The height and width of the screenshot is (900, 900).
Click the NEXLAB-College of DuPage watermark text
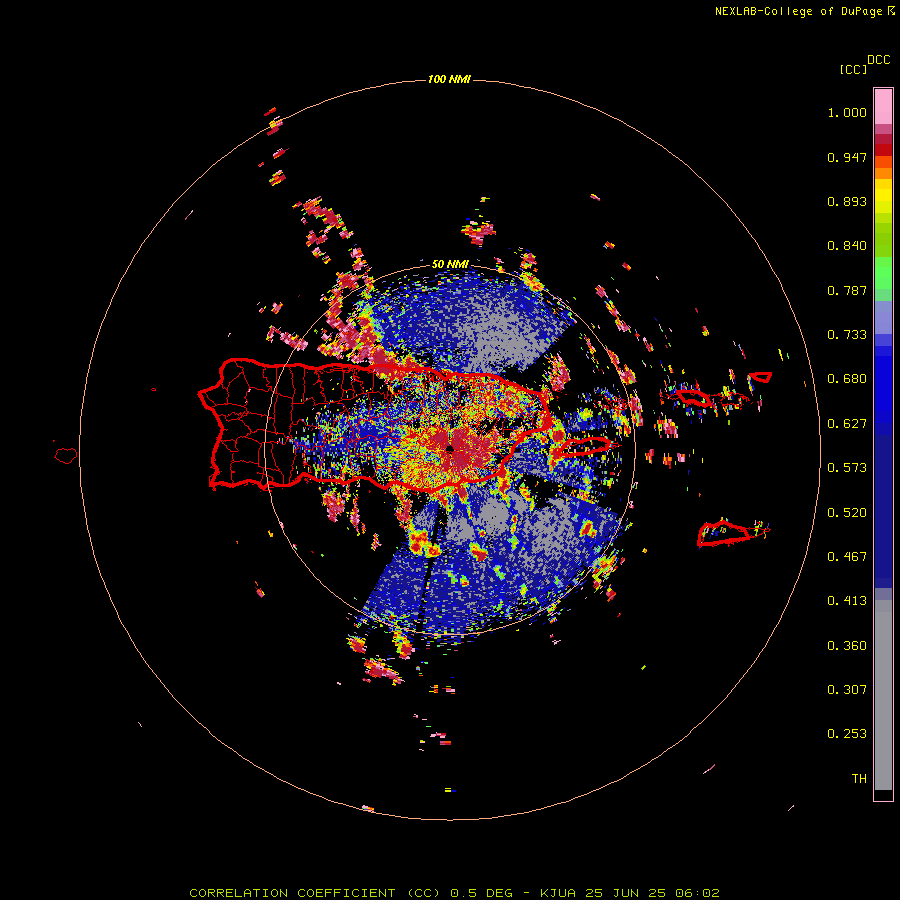(805, 11)
